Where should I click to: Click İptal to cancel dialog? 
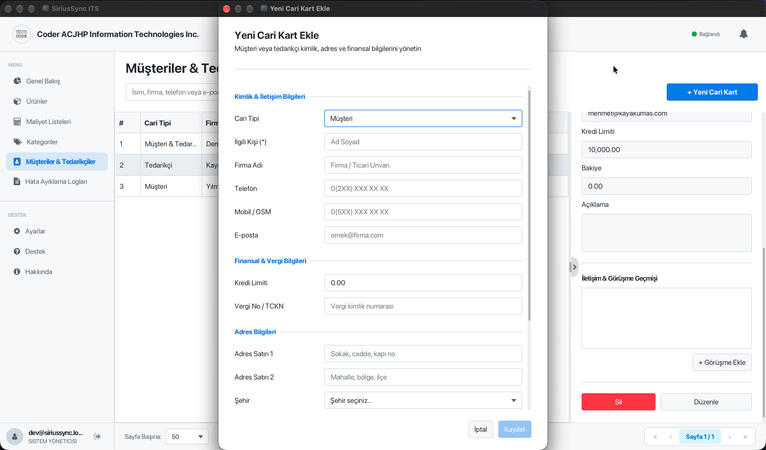pyautogui.click(x=481, y=429)
